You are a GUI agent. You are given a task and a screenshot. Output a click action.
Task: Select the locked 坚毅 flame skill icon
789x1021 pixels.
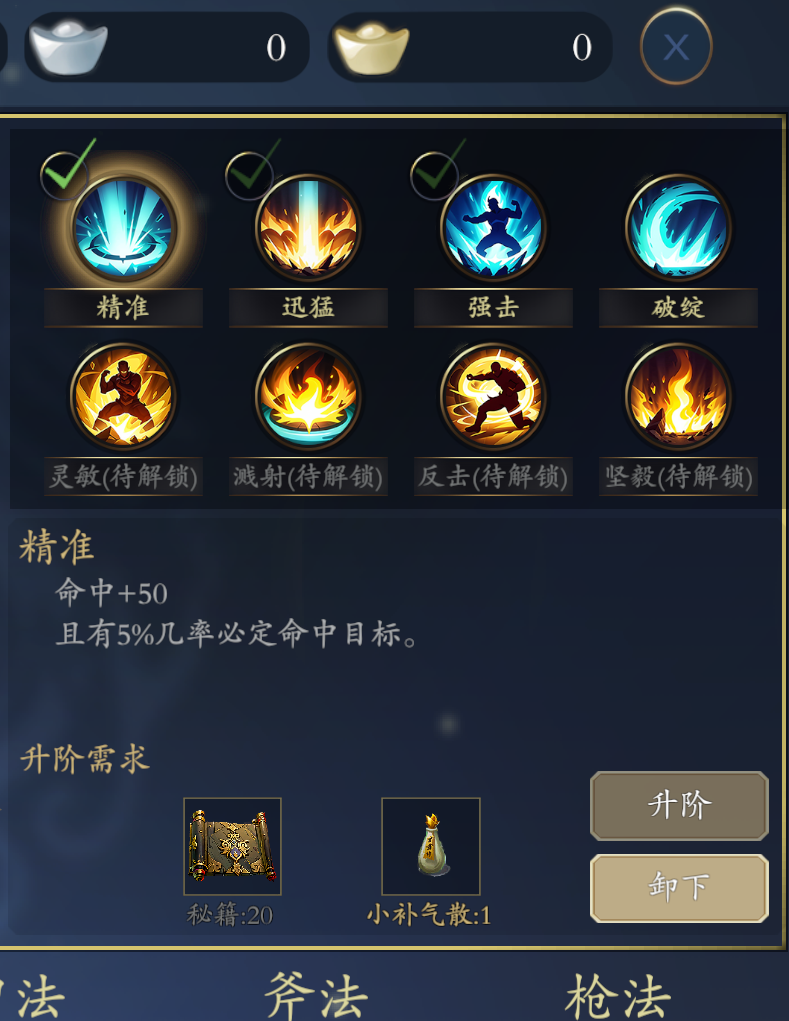click(678, 396)
